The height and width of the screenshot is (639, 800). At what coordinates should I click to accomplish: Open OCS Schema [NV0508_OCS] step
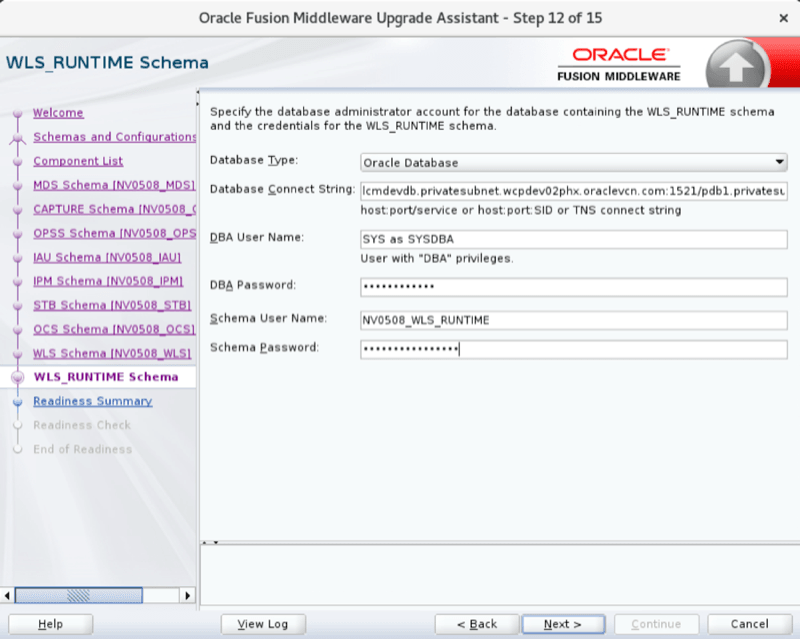click(x=114, y=329)
